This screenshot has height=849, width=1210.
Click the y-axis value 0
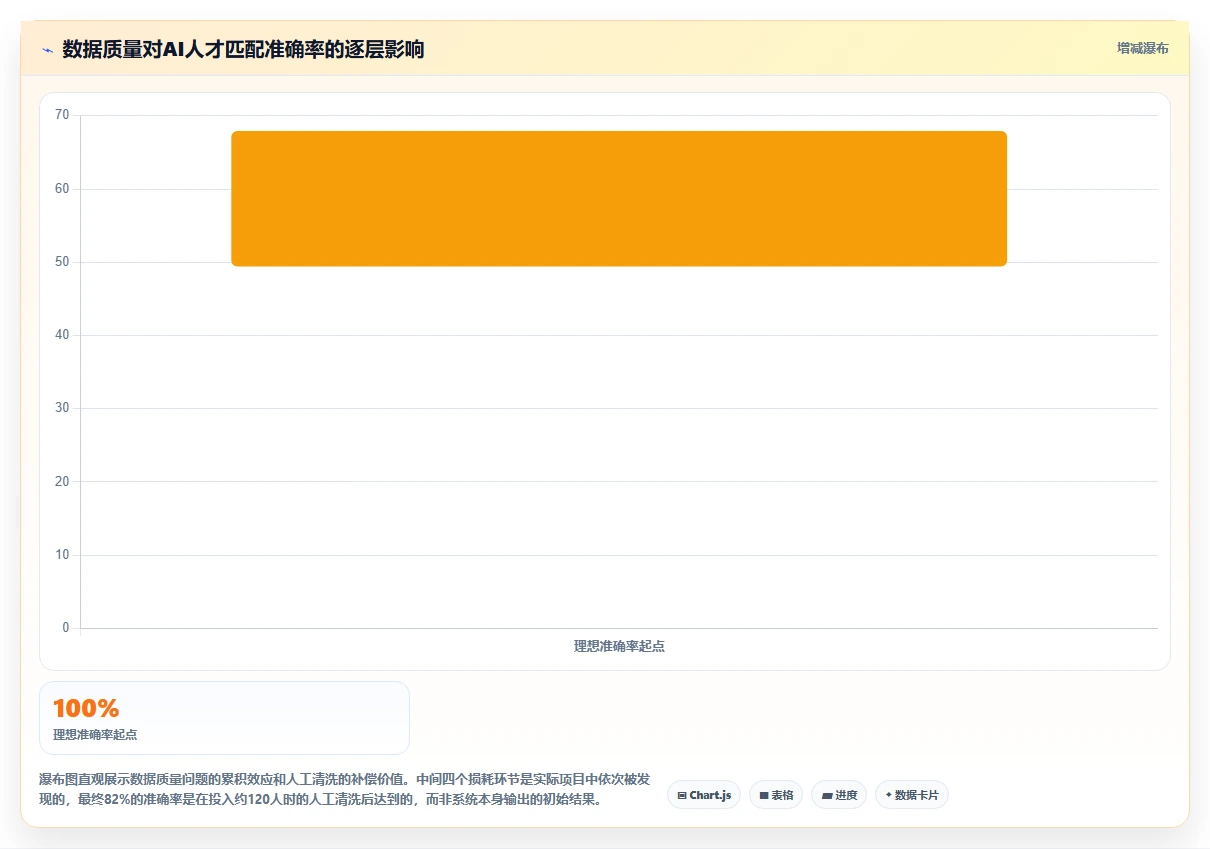(x=66, y=628)
